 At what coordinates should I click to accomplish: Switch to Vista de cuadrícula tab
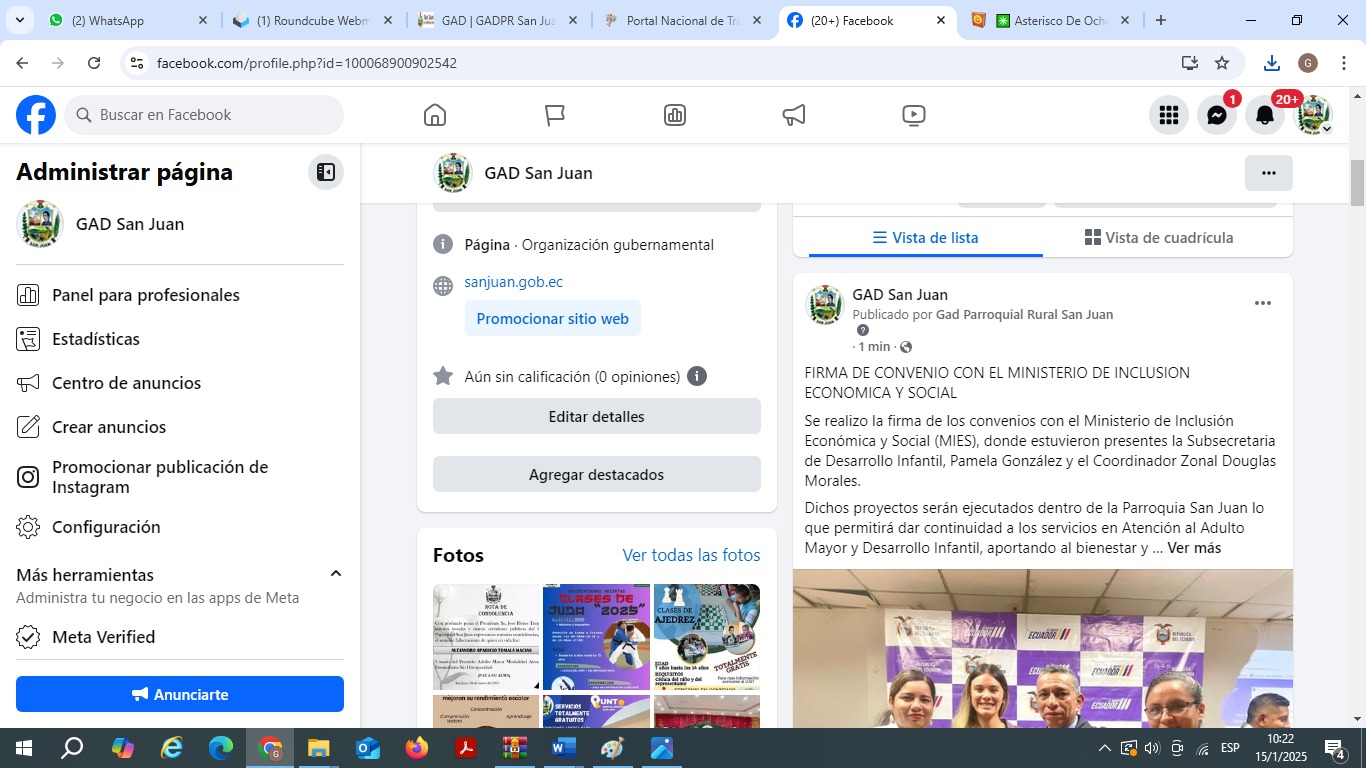(x=1159, y=238)
